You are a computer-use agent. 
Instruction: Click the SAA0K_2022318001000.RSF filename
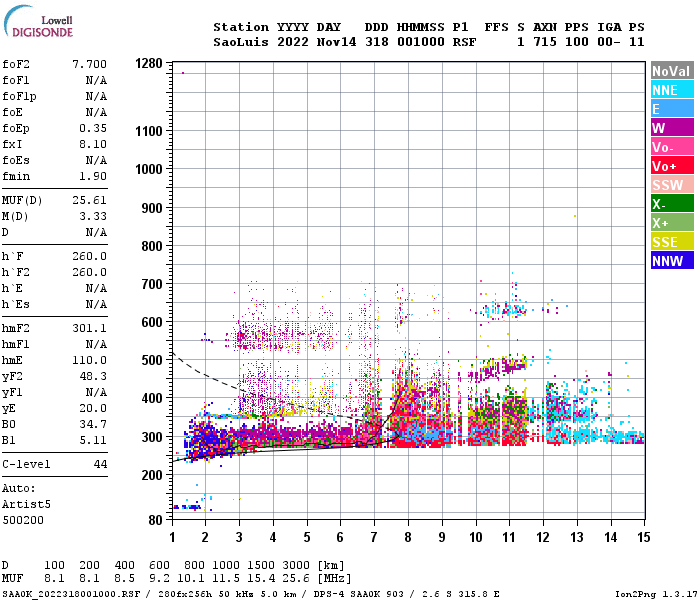71,594
